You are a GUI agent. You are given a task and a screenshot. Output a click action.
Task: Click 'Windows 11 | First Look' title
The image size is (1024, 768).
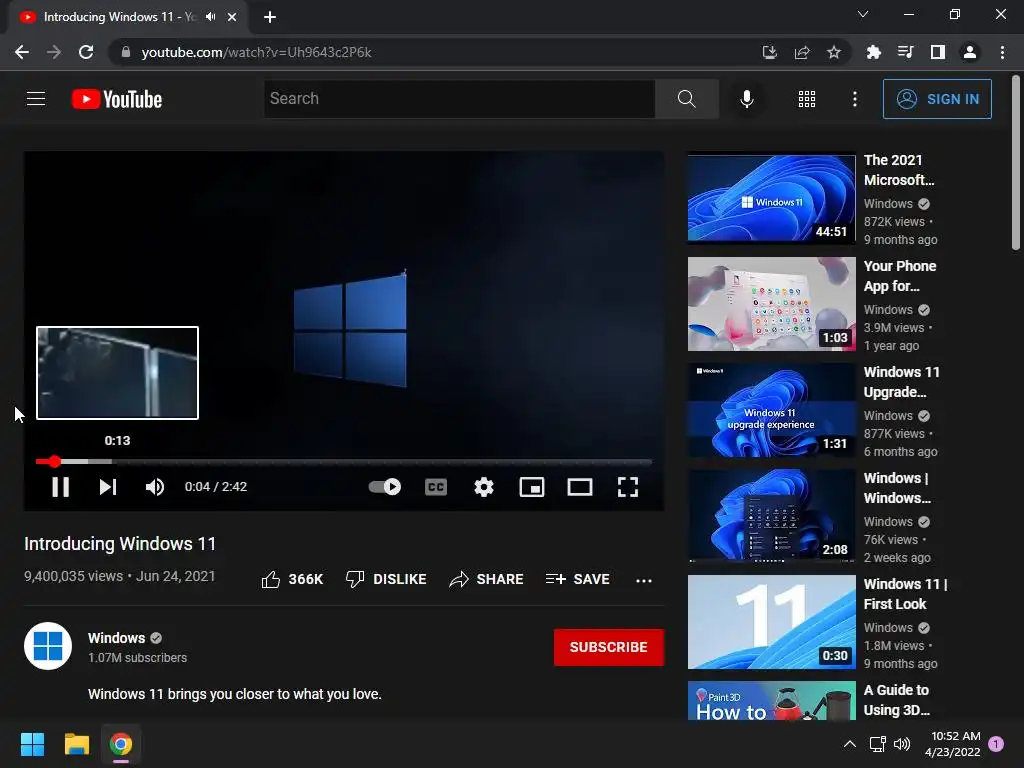point(905,594)
